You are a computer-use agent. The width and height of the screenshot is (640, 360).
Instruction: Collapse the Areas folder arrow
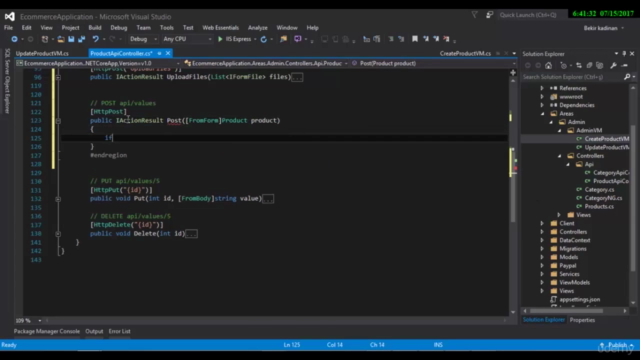(x=542, y=114)
